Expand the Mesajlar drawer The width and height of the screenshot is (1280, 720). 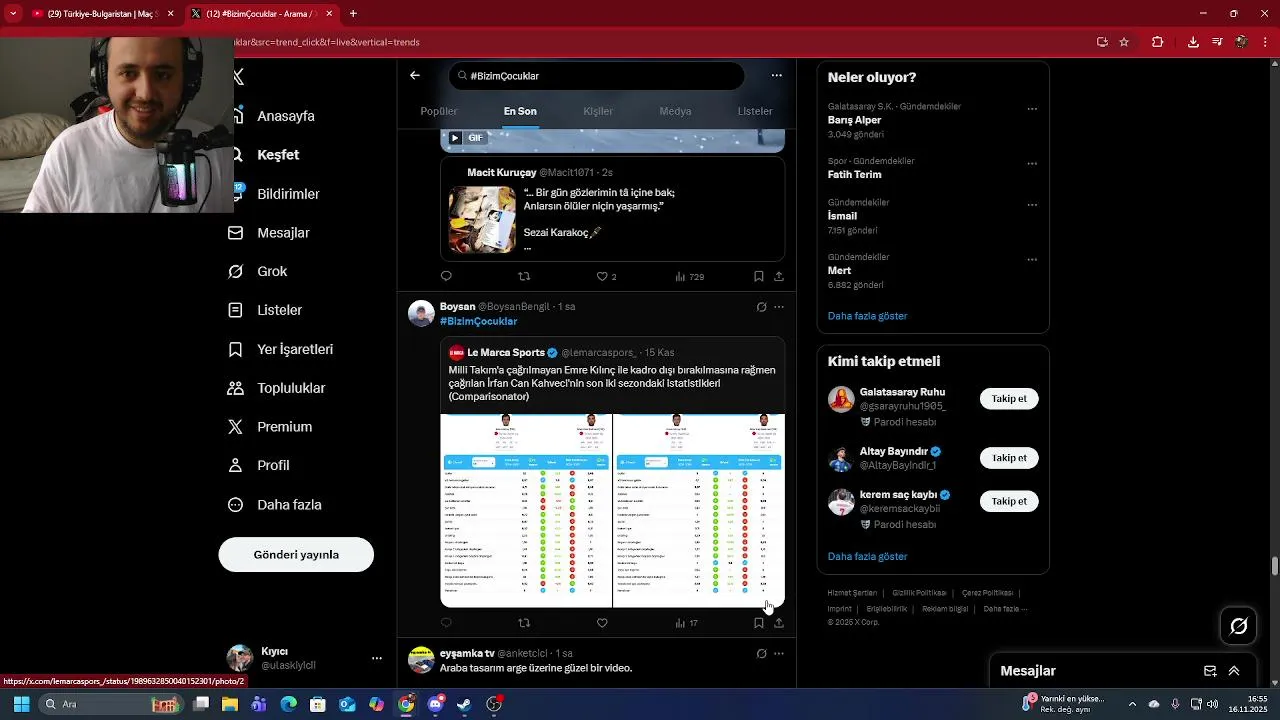1234,671
